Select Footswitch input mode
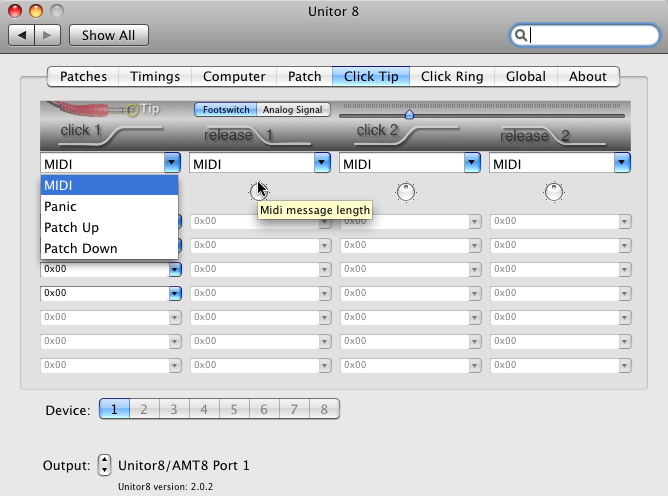The image size is (668, 496). click(x=225, y=110)
